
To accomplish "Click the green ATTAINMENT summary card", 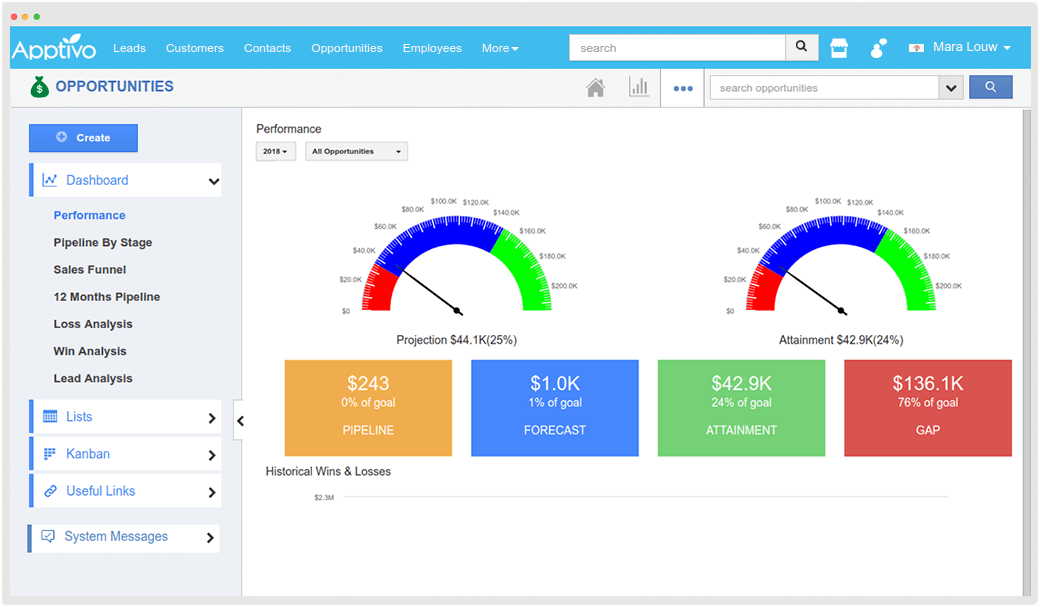I will pyautogui.click(x=741, y=407).
